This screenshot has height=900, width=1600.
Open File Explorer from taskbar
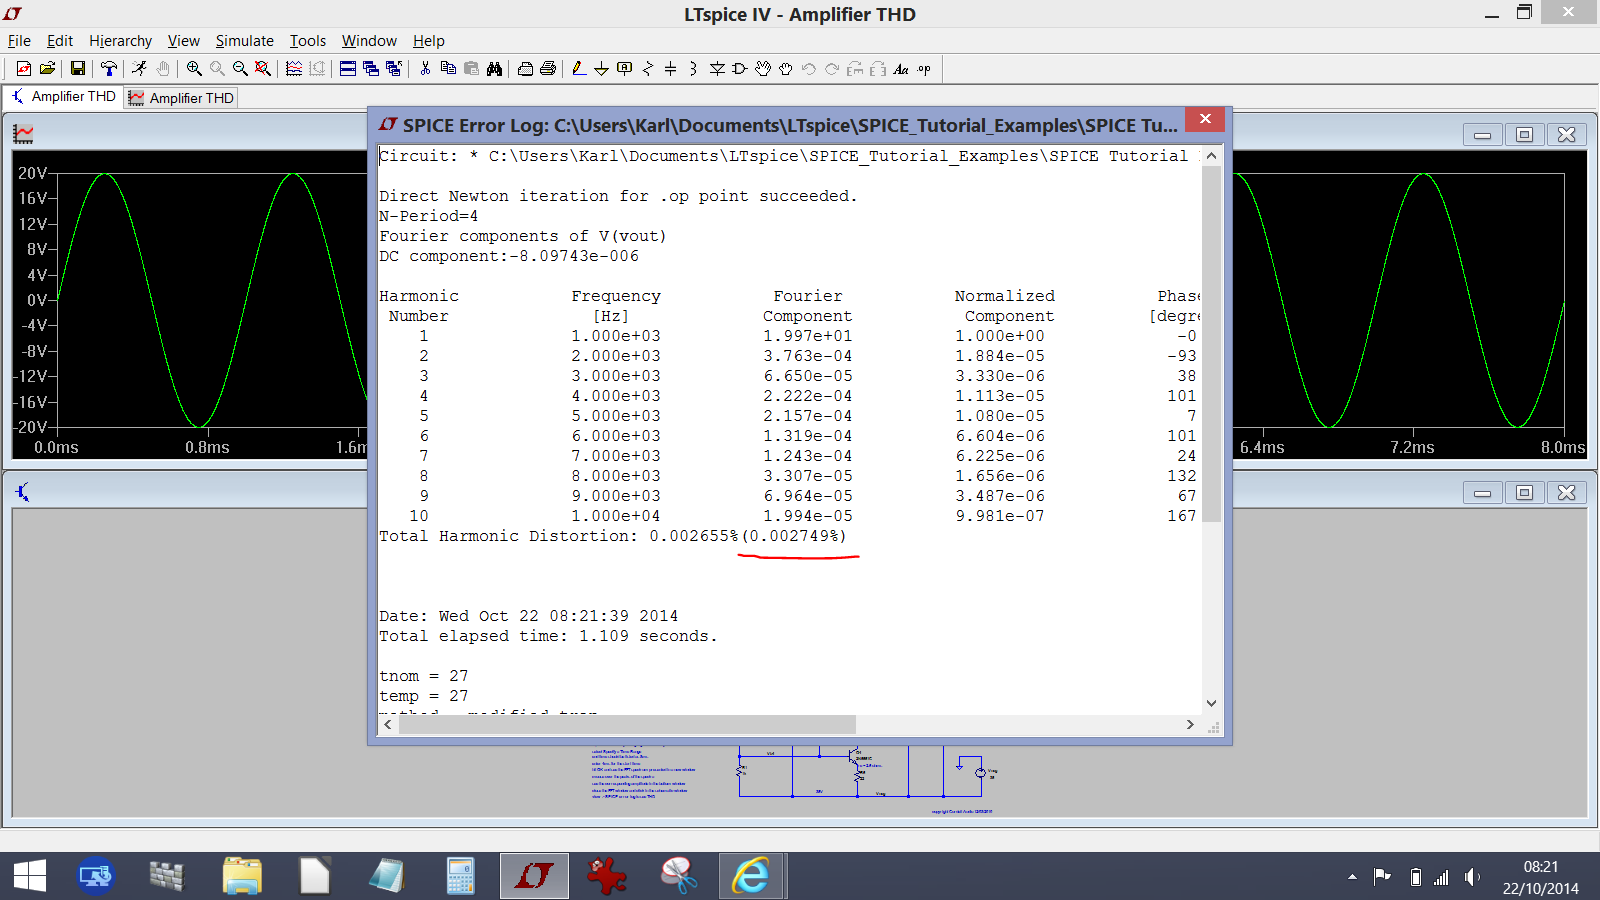point(242,876)
